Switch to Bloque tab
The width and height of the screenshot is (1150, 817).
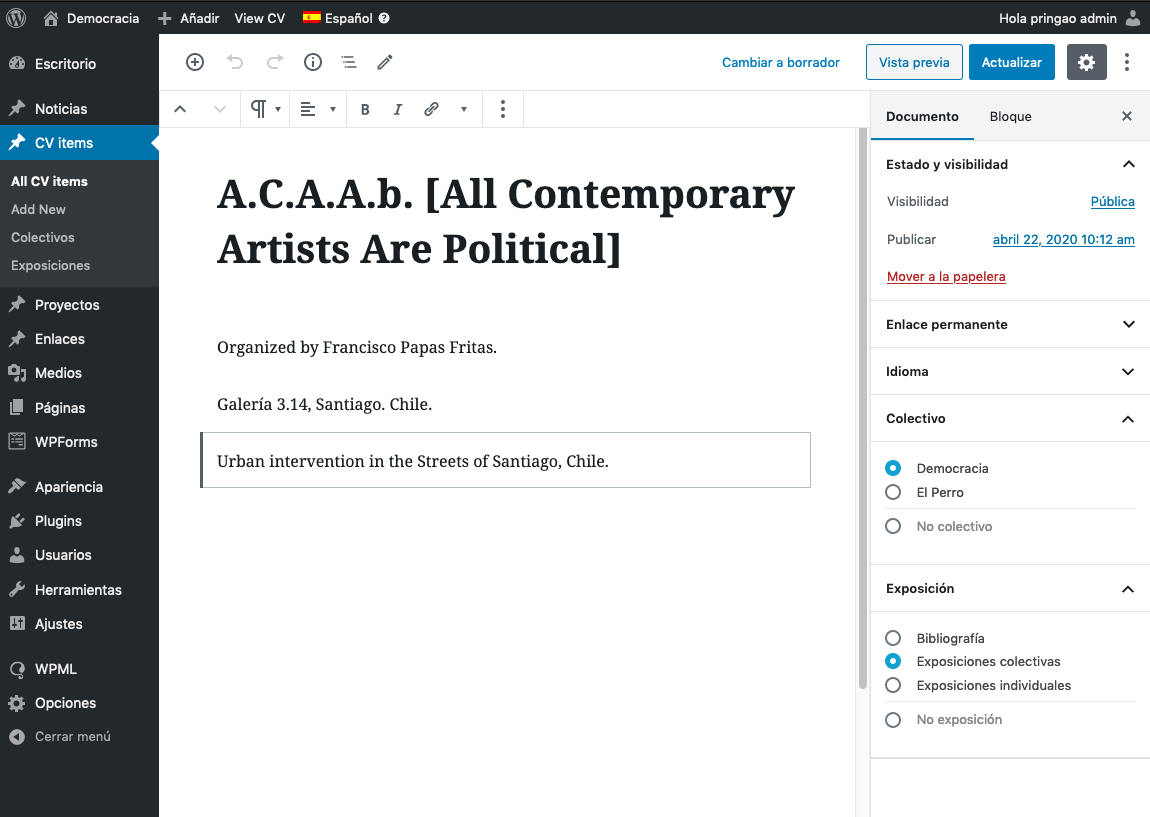(x=1010, y=116)
